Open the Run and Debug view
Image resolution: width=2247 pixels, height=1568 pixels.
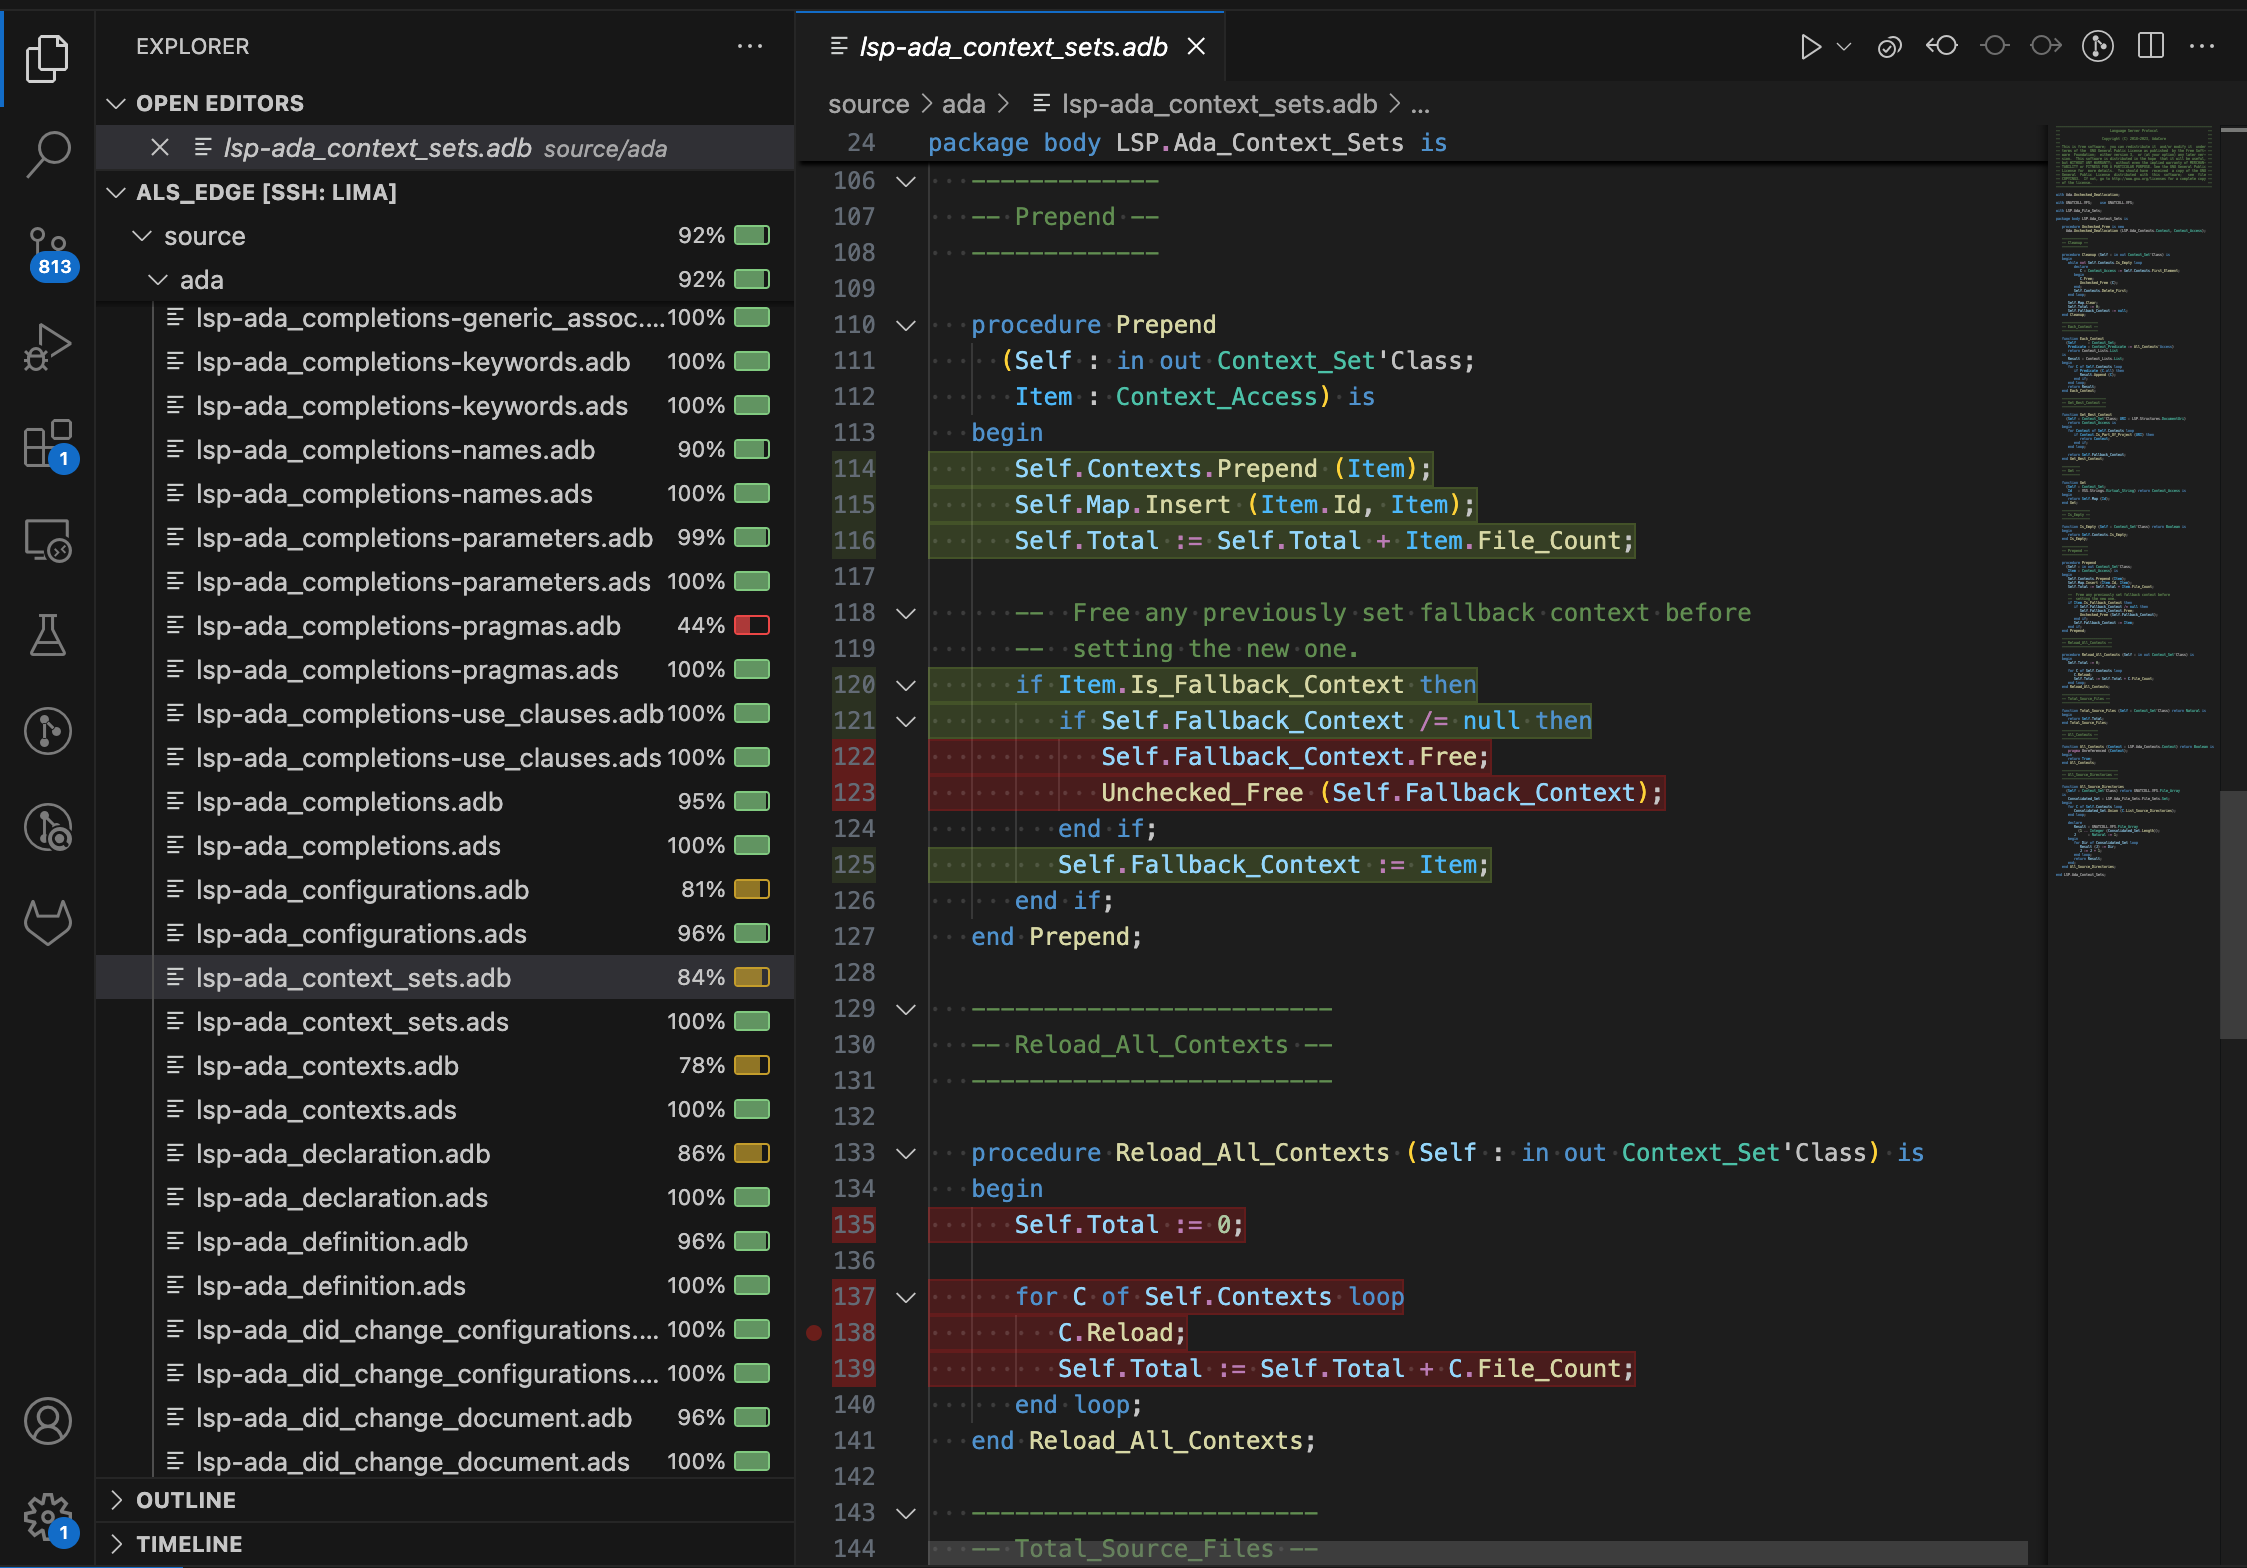point(47,347)
